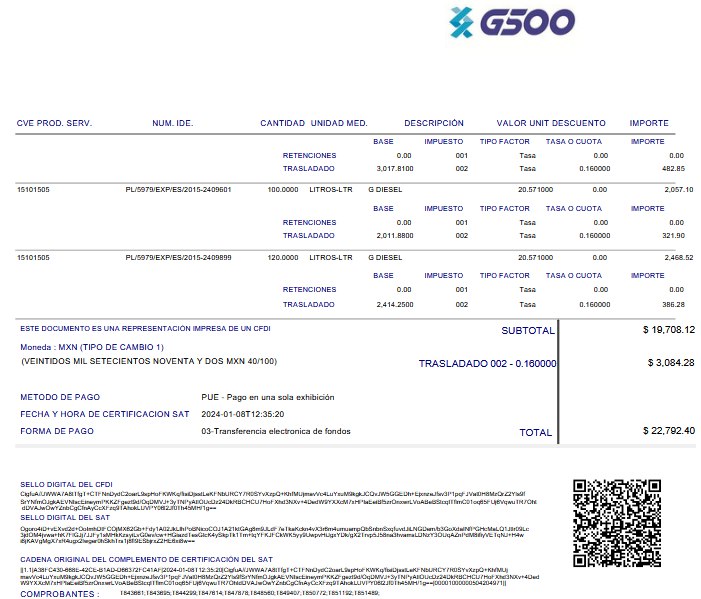
Task: Click the DESCRIPCIÓN column header
Action: click(x=434, y=123)
